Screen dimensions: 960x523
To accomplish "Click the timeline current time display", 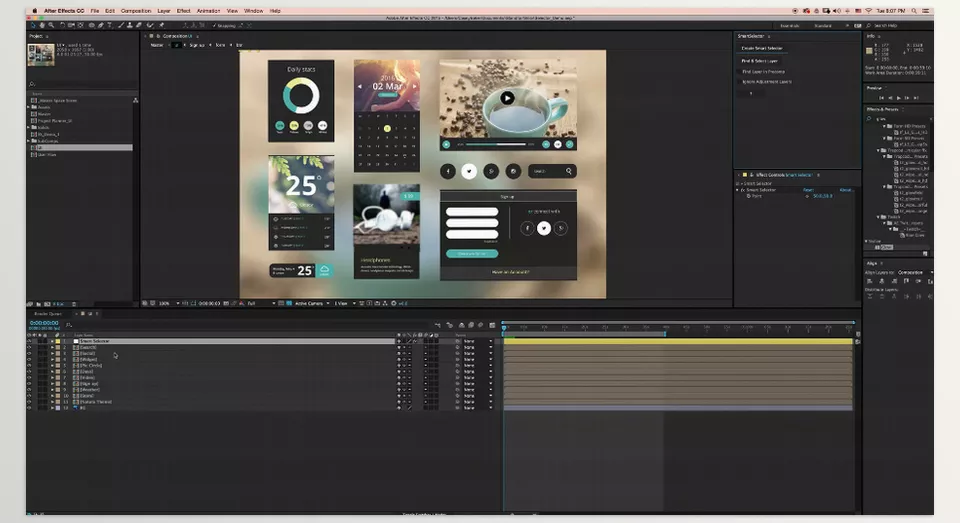I will [x=44, y=323].
